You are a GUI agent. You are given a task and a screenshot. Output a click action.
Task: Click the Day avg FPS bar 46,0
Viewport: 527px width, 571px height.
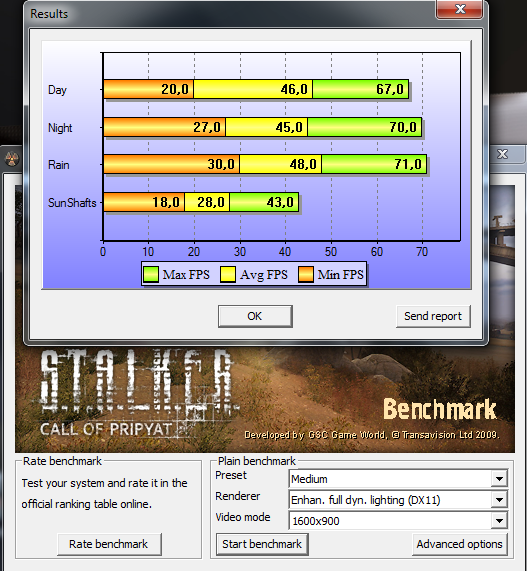pyautogui.click(x=253, y=89)
